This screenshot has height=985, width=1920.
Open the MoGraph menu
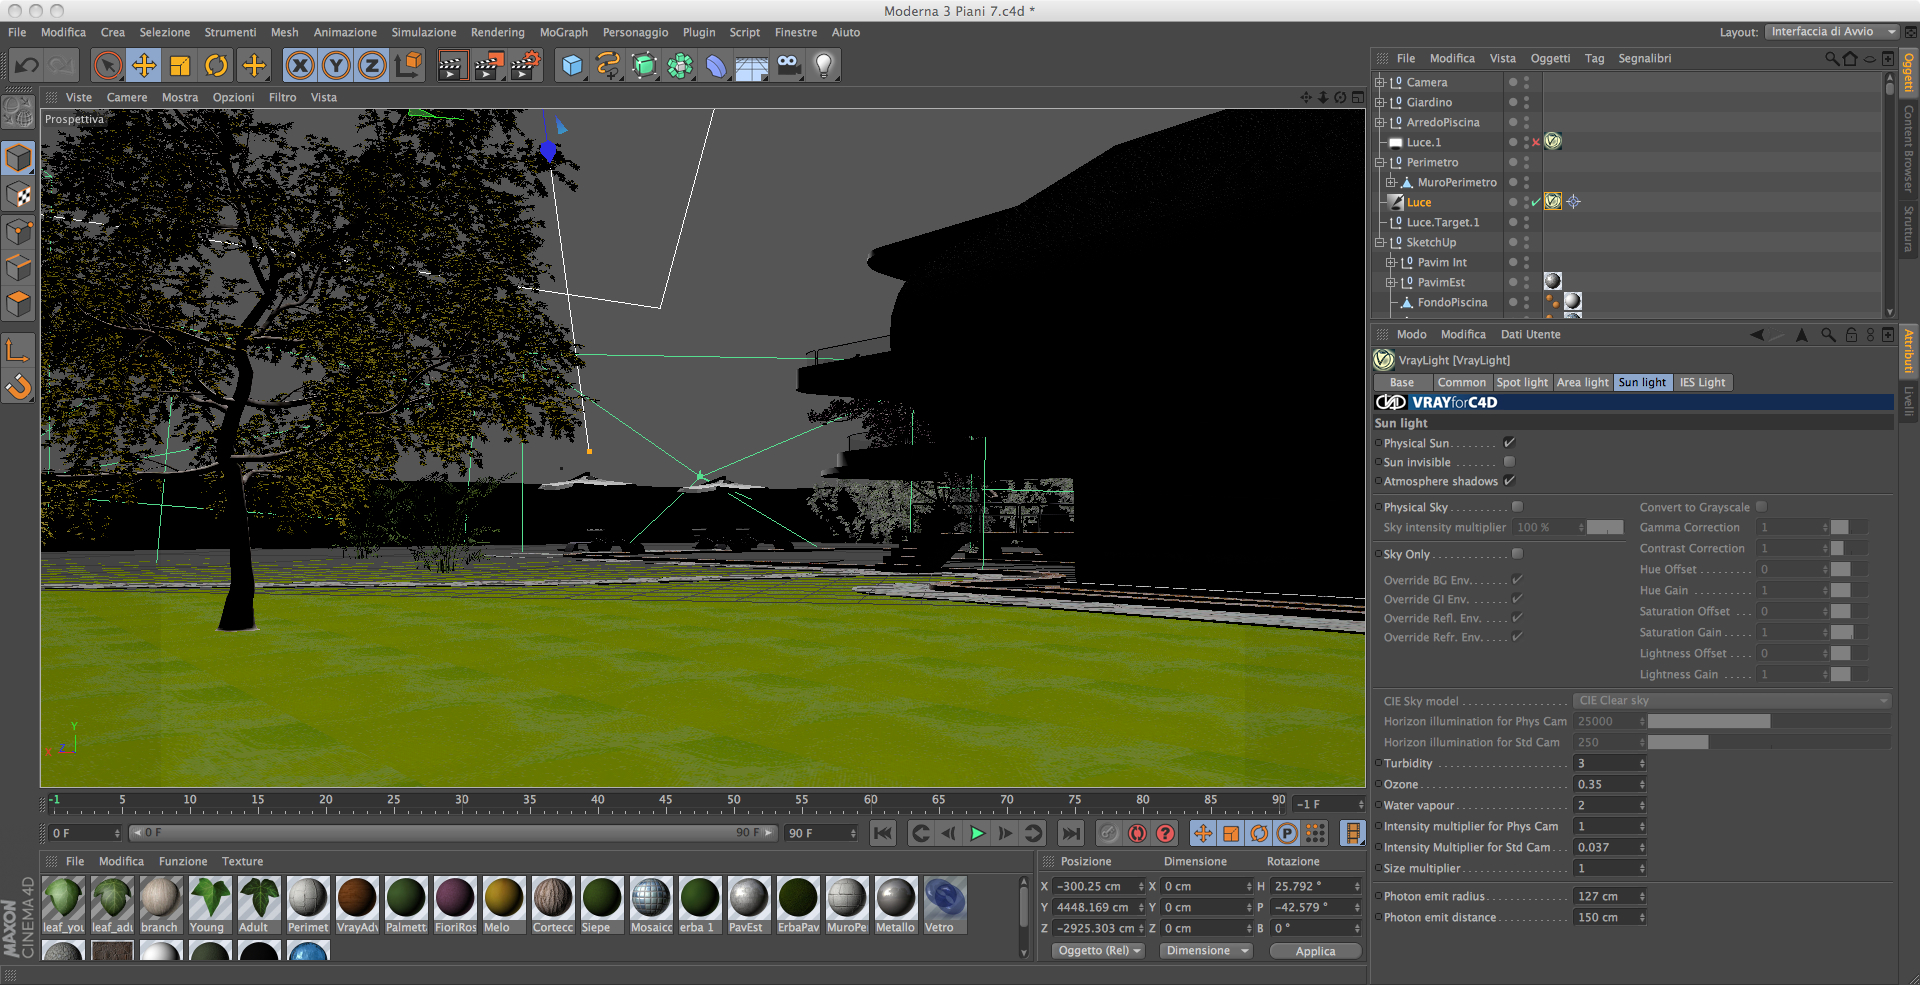(564, 32)
